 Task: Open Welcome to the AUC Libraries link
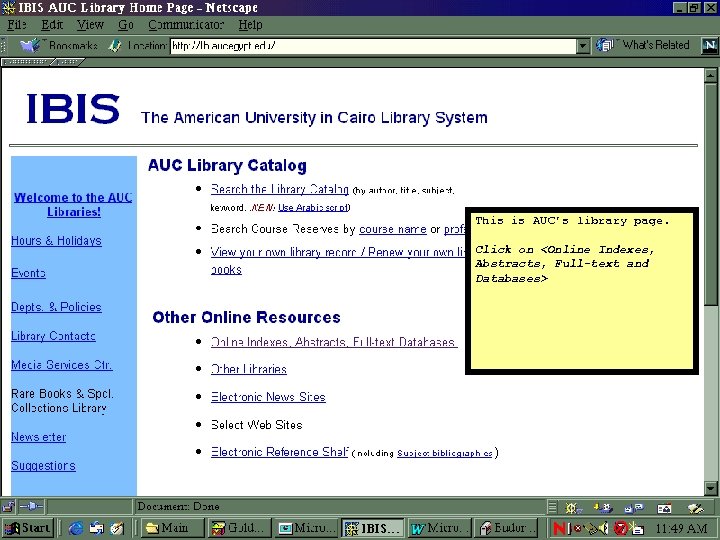73,204
